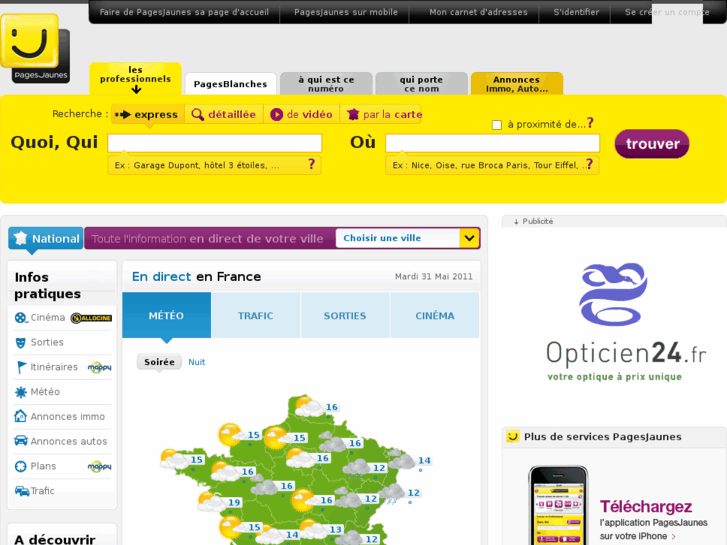Open the Cinéma sidebar link
727x545 pixels.
pyautogui.click(x=48, y=318)
